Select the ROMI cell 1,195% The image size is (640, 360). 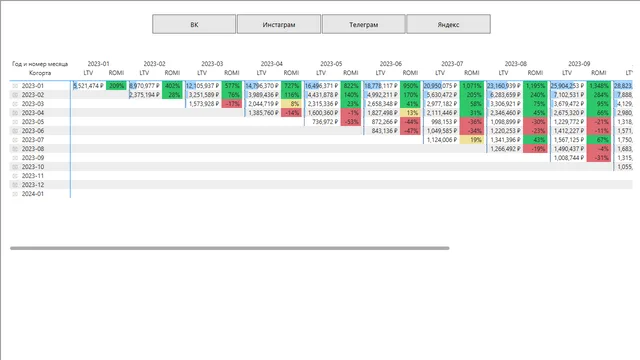pos(535,86)
